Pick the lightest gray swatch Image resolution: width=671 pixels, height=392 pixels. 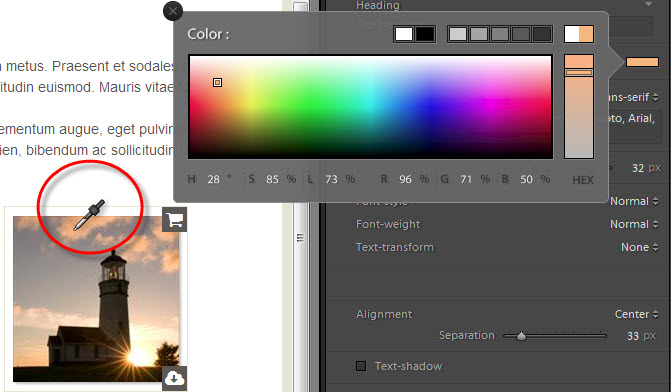point(458,34)
